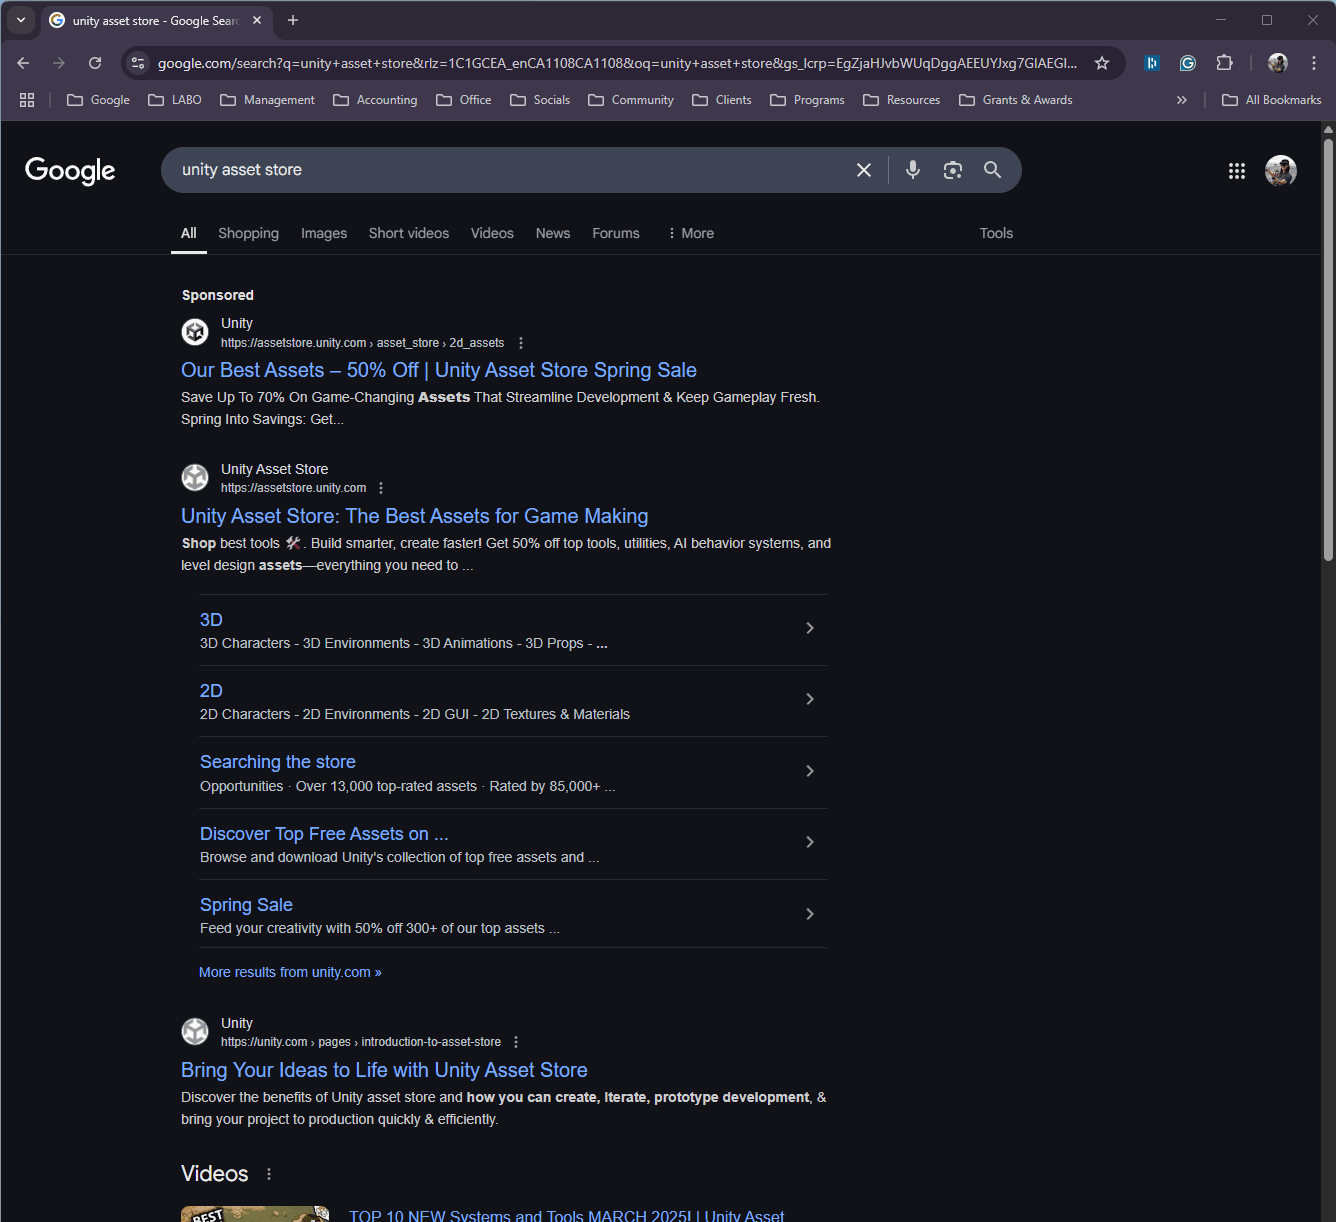Switch to Videos tab
1336x1222 pixels.
[x=492, y=233]
